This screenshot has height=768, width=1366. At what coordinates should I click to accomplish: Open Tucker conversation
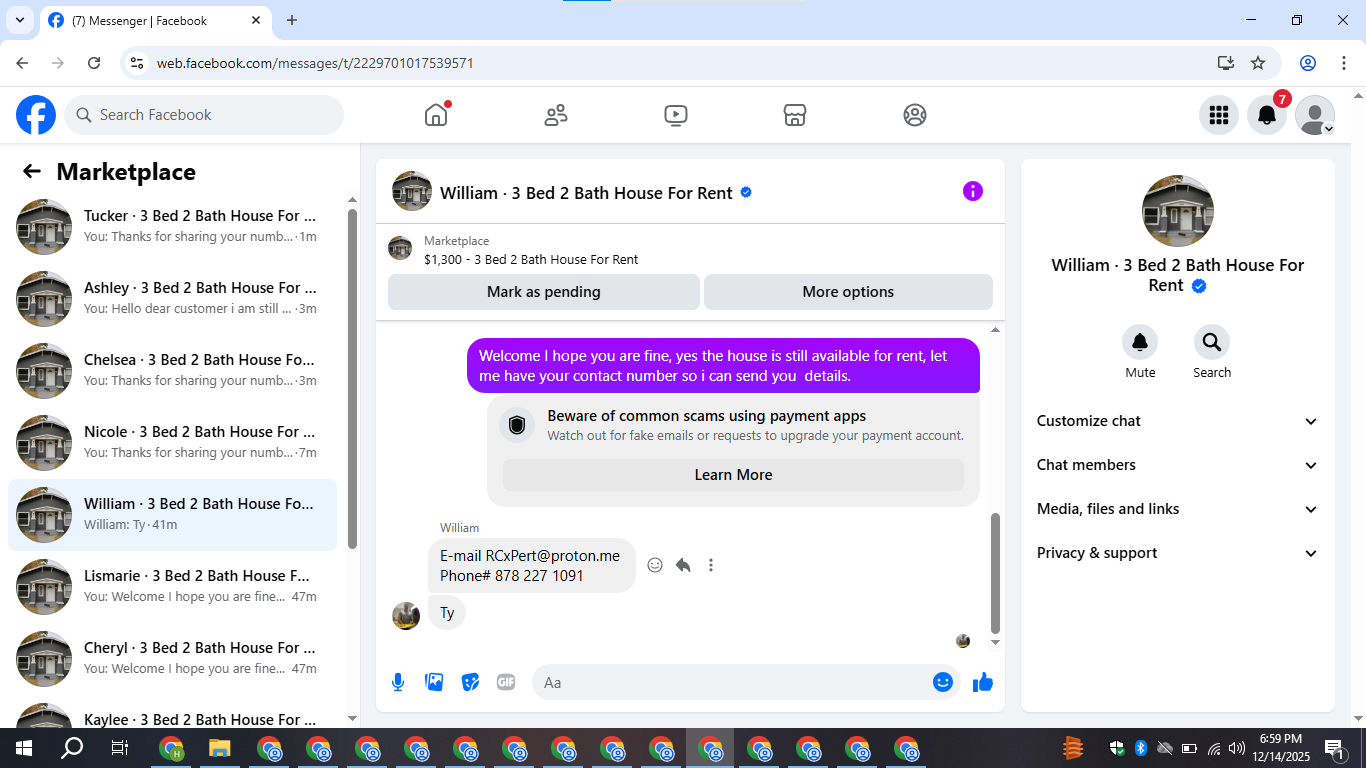pyautogui.click(x=172, y=226)
